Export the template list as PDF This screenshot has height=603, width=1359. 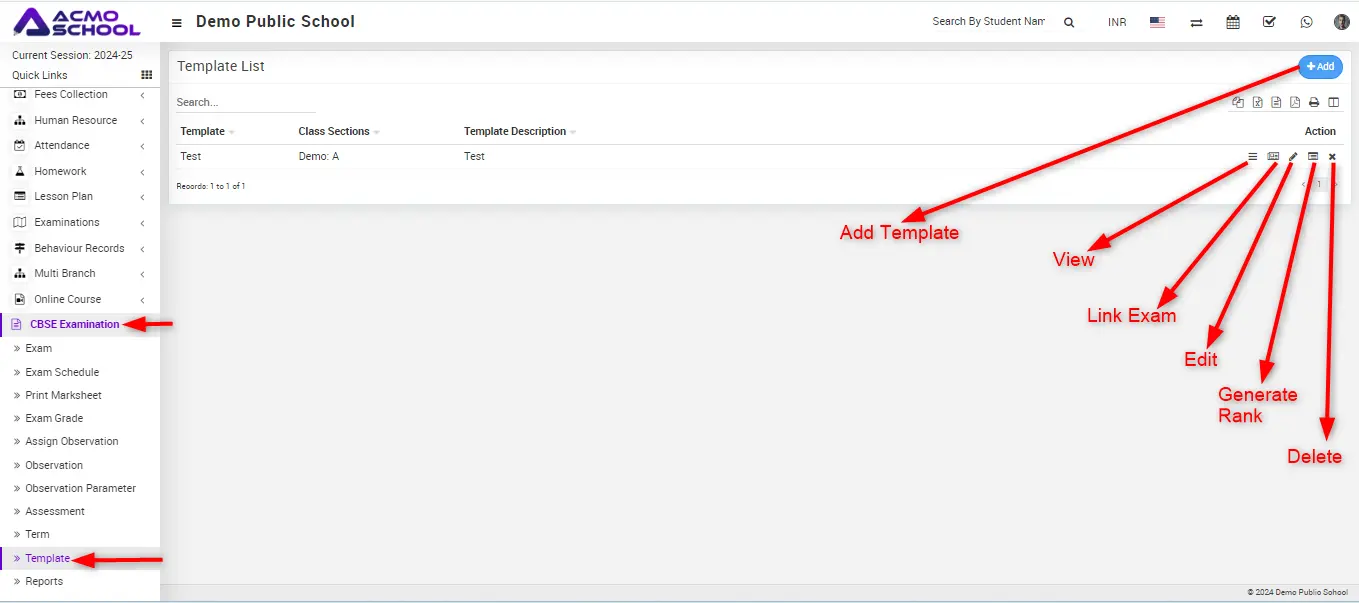(x=1295, y=102)
